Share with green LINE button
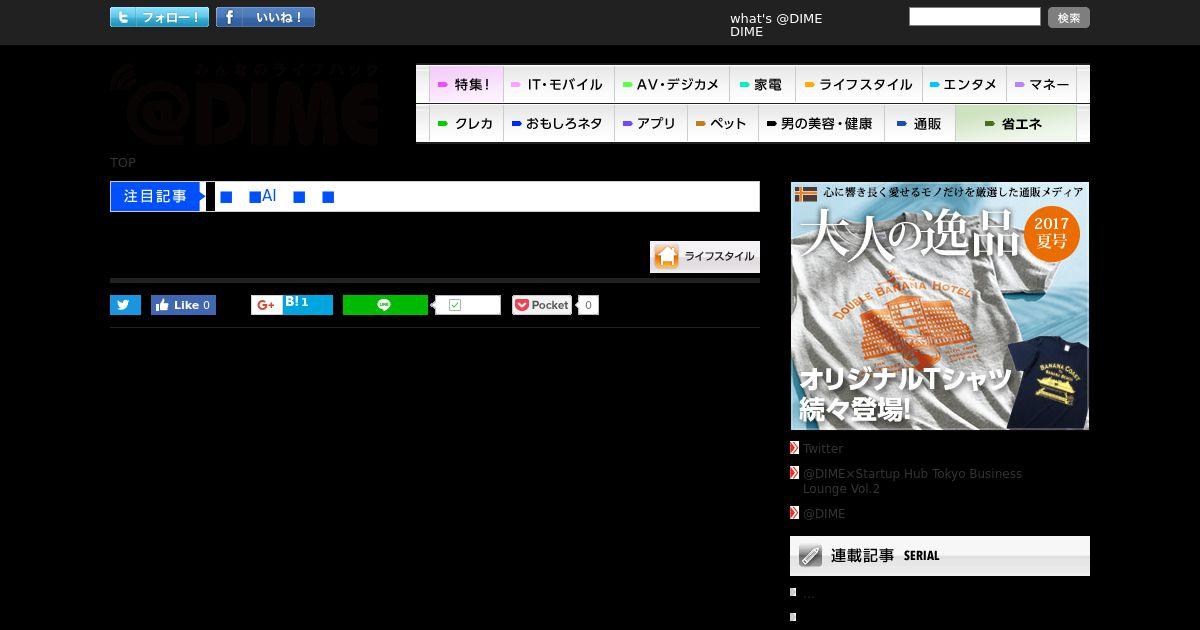The width and height of the screenshot is (1200, 630). (x=385, y=305)
